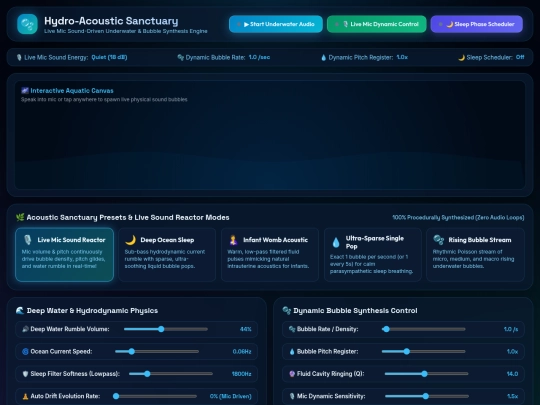Screen dimensions: 540x405
Task: Adjust the Sleep Filter Softness lowpass slider
Action: [171, 374]
